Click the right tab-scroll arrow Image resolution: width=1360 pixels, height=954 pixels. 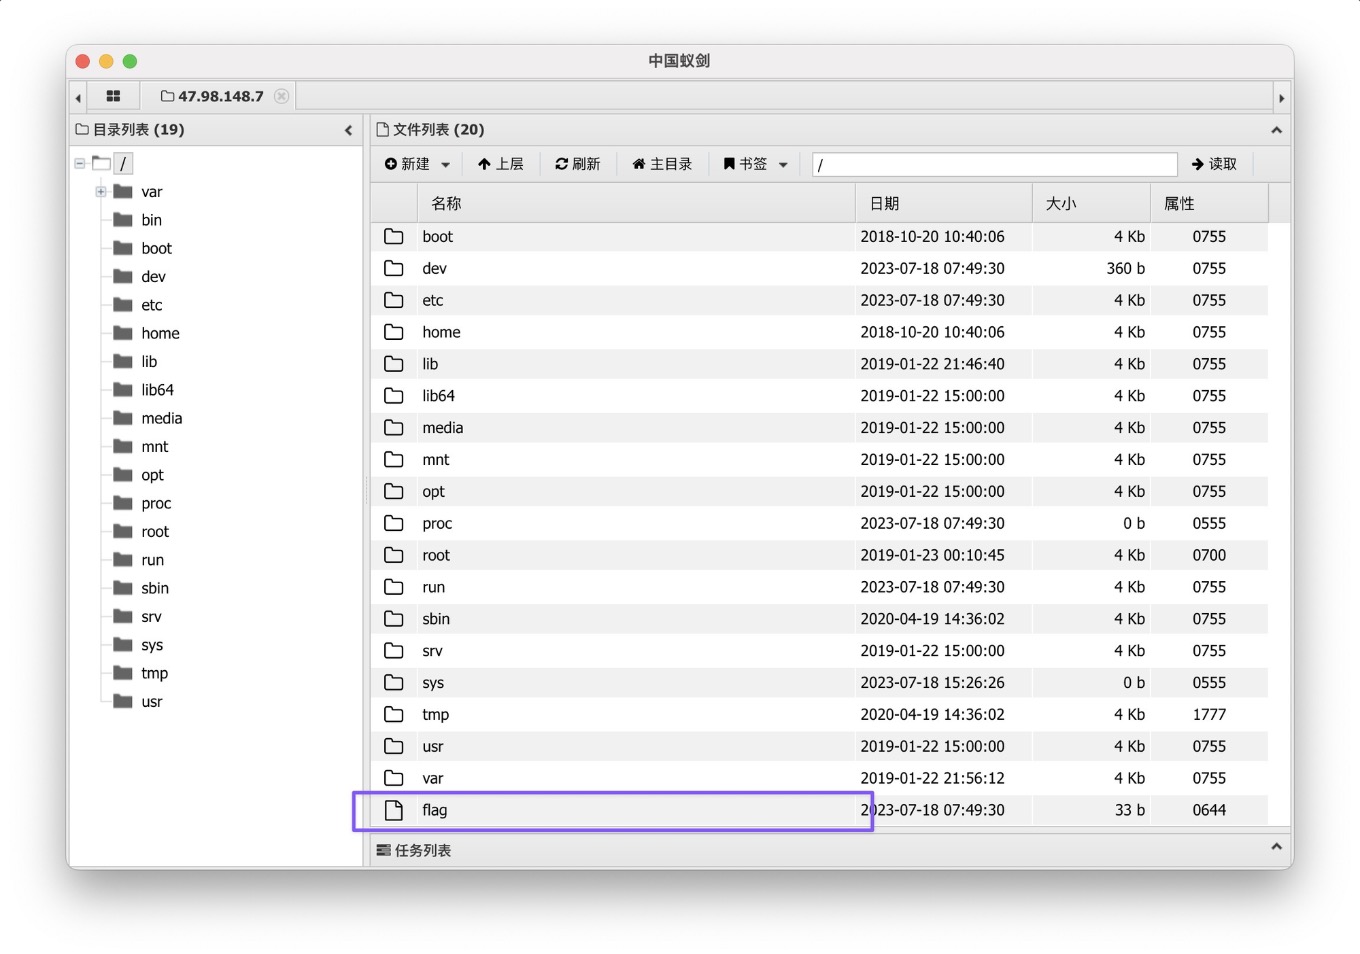coord(1281,97)
